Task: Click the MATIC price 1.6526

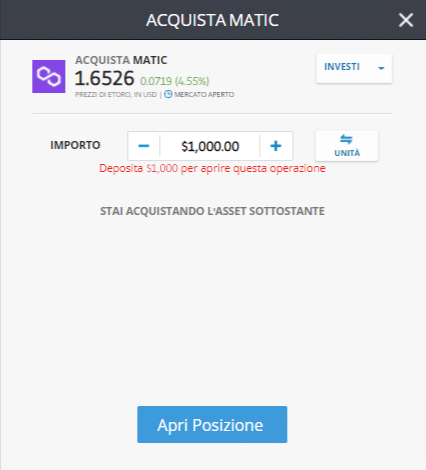Action: pyautogui.click(x=104, y=78)
